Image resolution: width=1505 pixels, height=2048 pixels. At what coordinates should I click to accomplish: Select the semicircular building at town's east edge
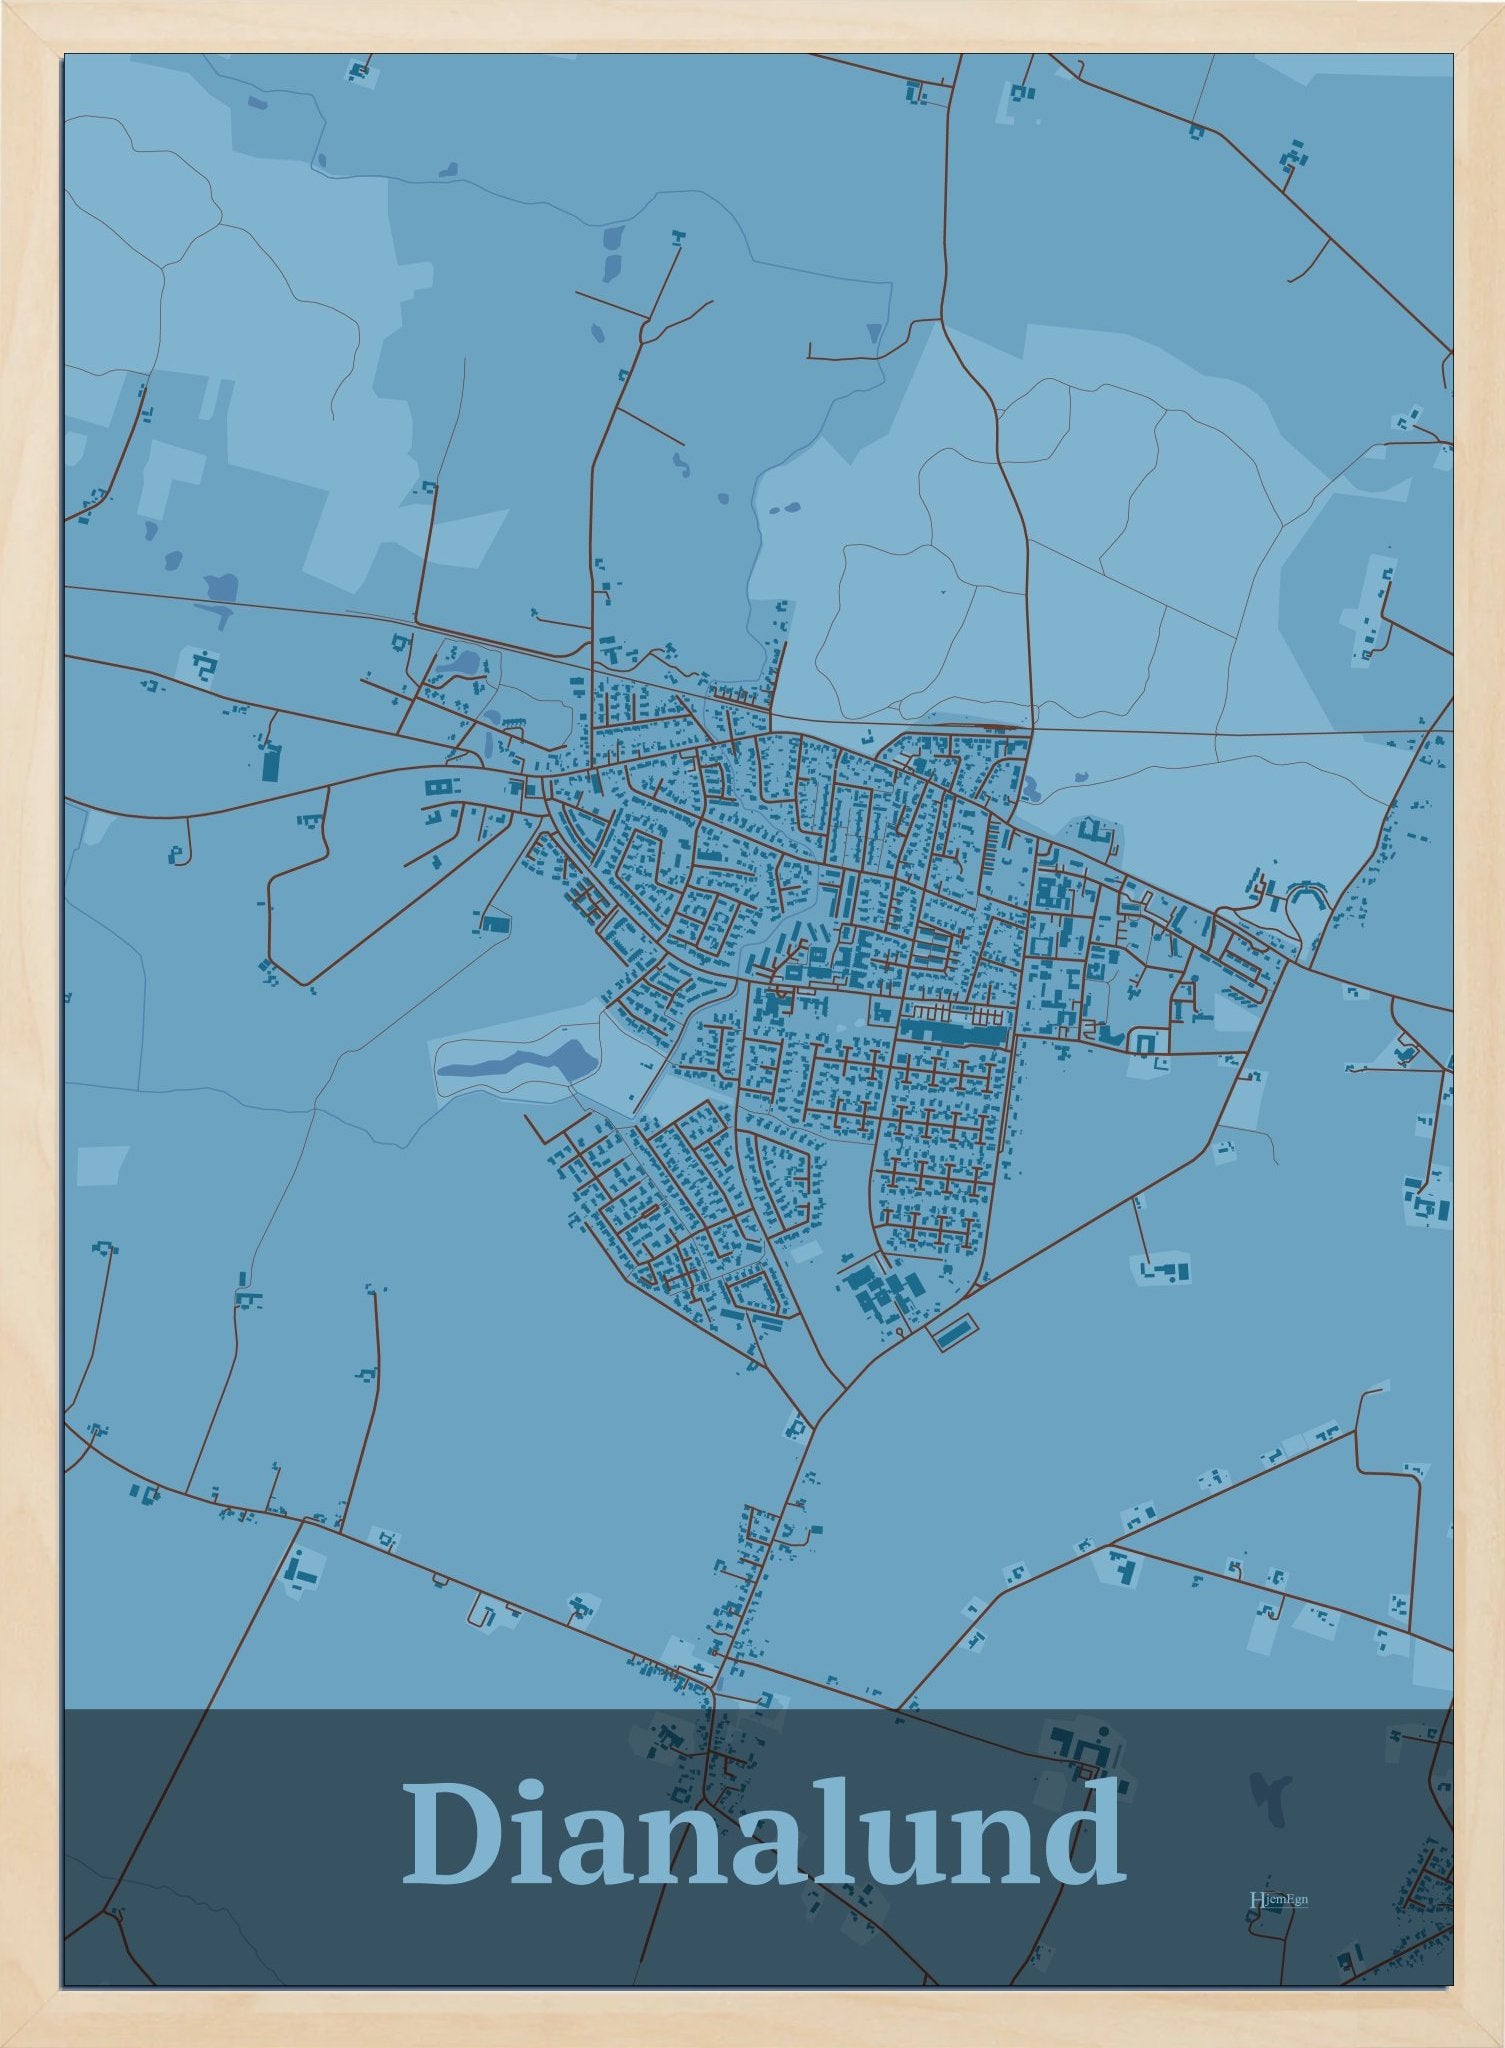click(x=1305, y=895)
